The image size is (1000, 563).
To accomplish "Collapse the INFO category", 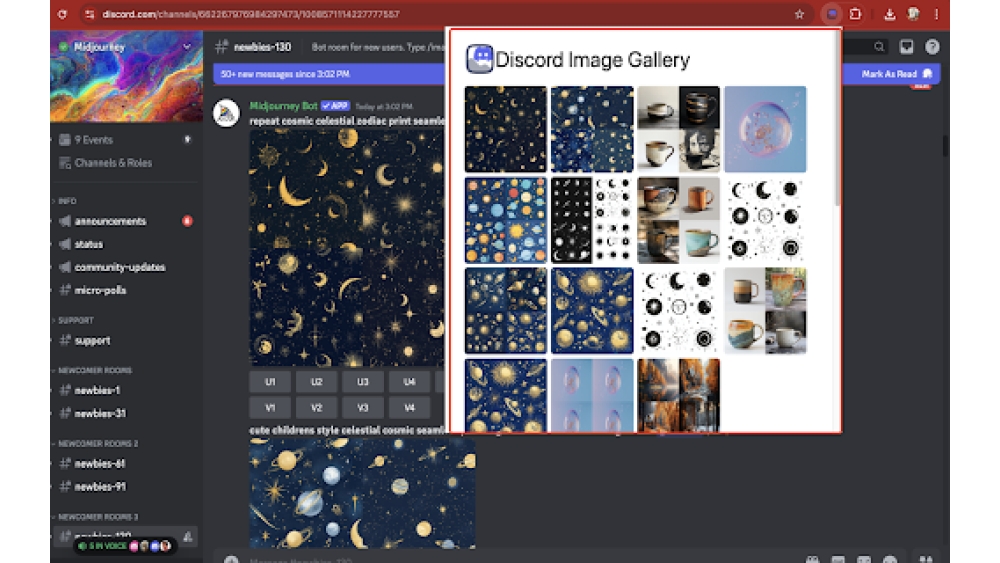I will pos(66,201).
